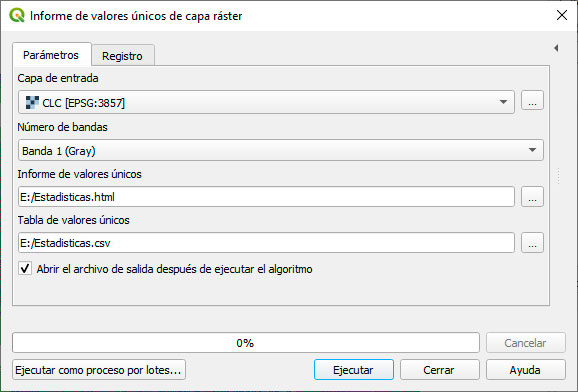This screenshot has width=578, height=392.
Task: Click the QGIS logo icon in title bar
Action: 17,15
